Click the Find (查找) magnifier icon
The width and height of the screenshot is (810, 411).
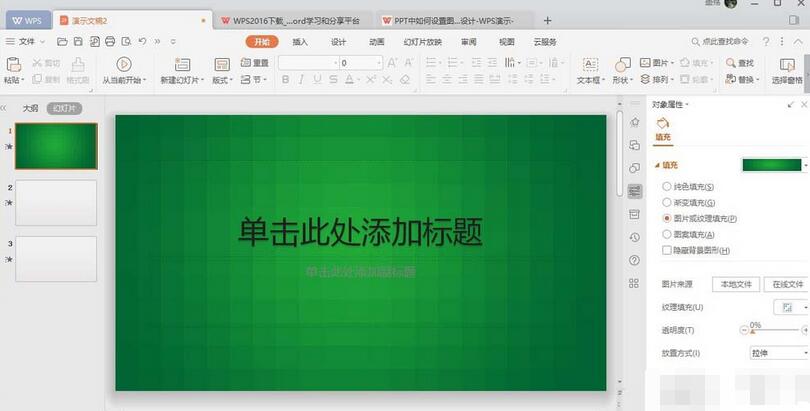(730, 63)
